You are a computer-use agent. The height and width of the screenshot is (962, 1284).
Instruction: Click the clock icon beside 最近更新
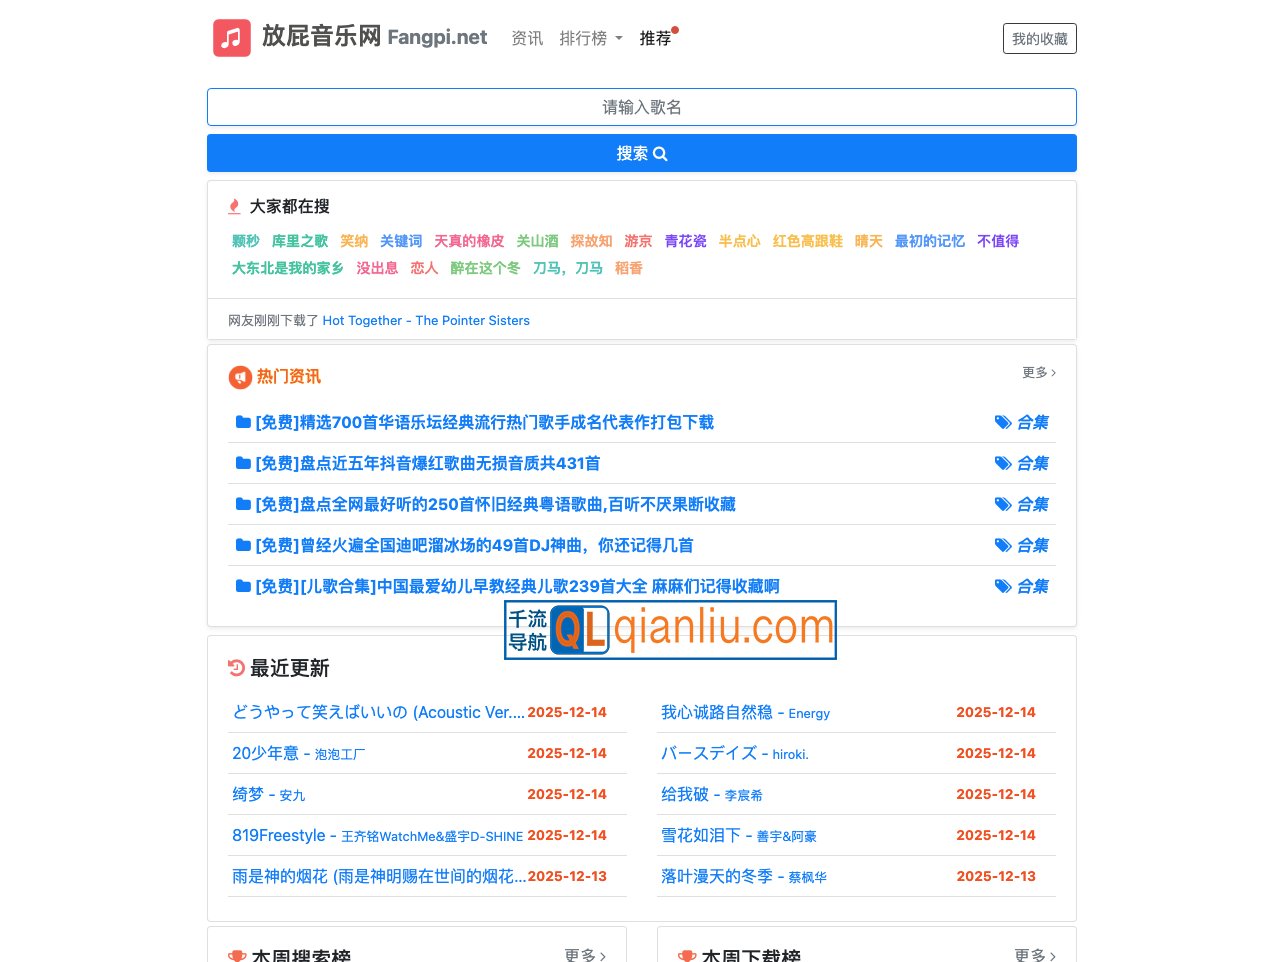coord(236,668)
